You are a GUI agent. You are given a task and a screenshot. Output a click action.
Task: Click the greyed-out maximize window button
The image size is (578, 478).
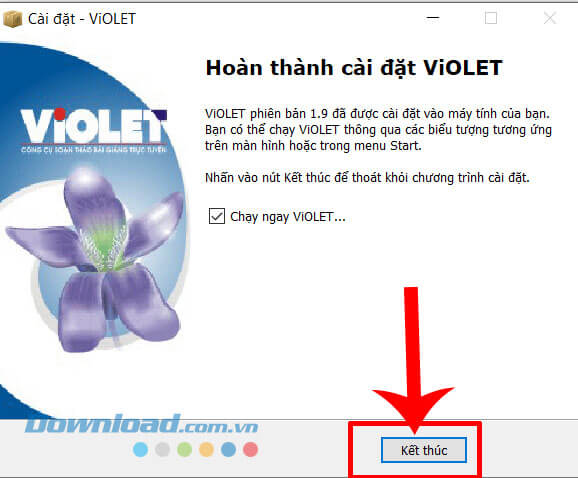(x=491, y=18)
